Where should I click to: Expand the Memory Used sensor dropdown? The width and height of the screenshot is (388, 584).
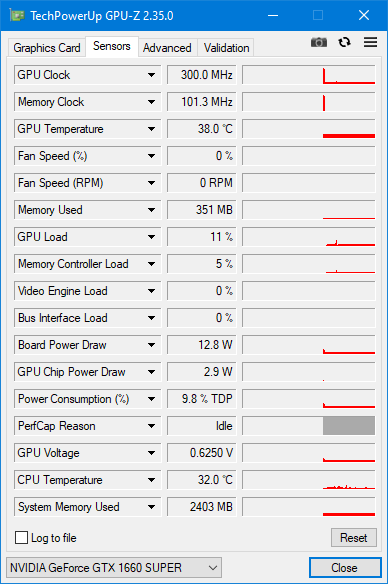point(151,210)
